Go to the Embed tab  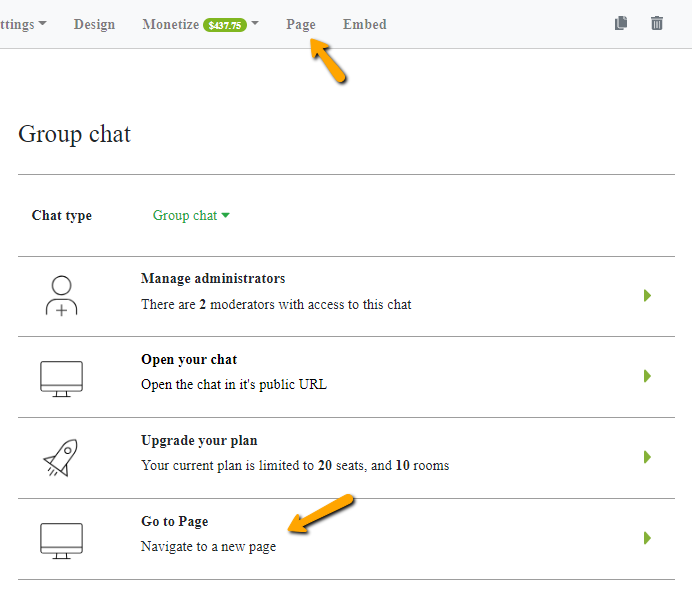[x=364, y=24]
